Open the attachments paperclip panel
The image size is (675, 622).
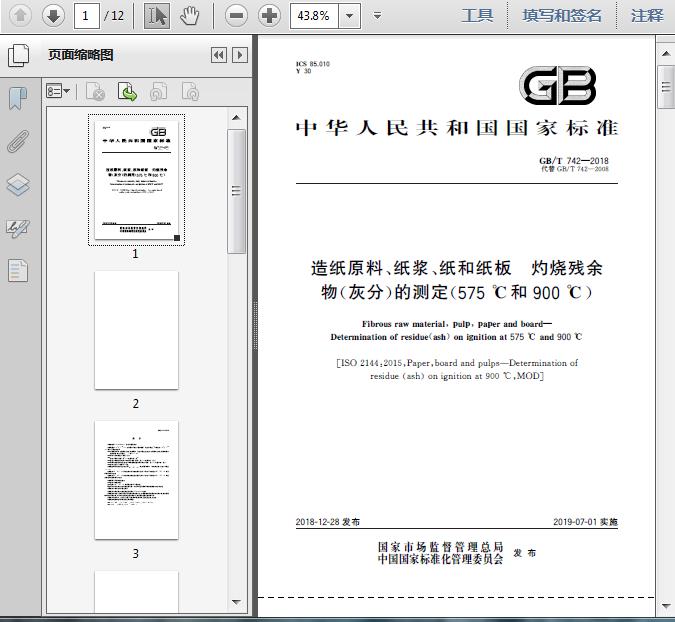click(18, 142)
